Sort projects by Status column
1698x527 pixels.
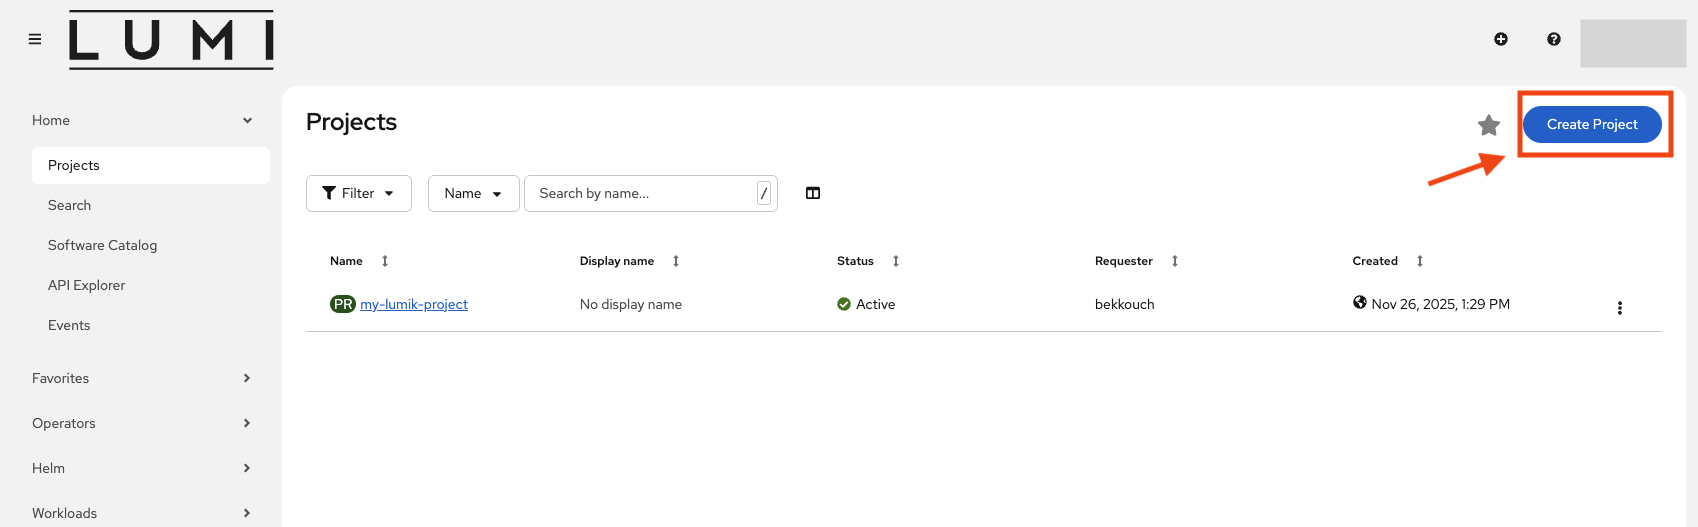pos(896,261)
